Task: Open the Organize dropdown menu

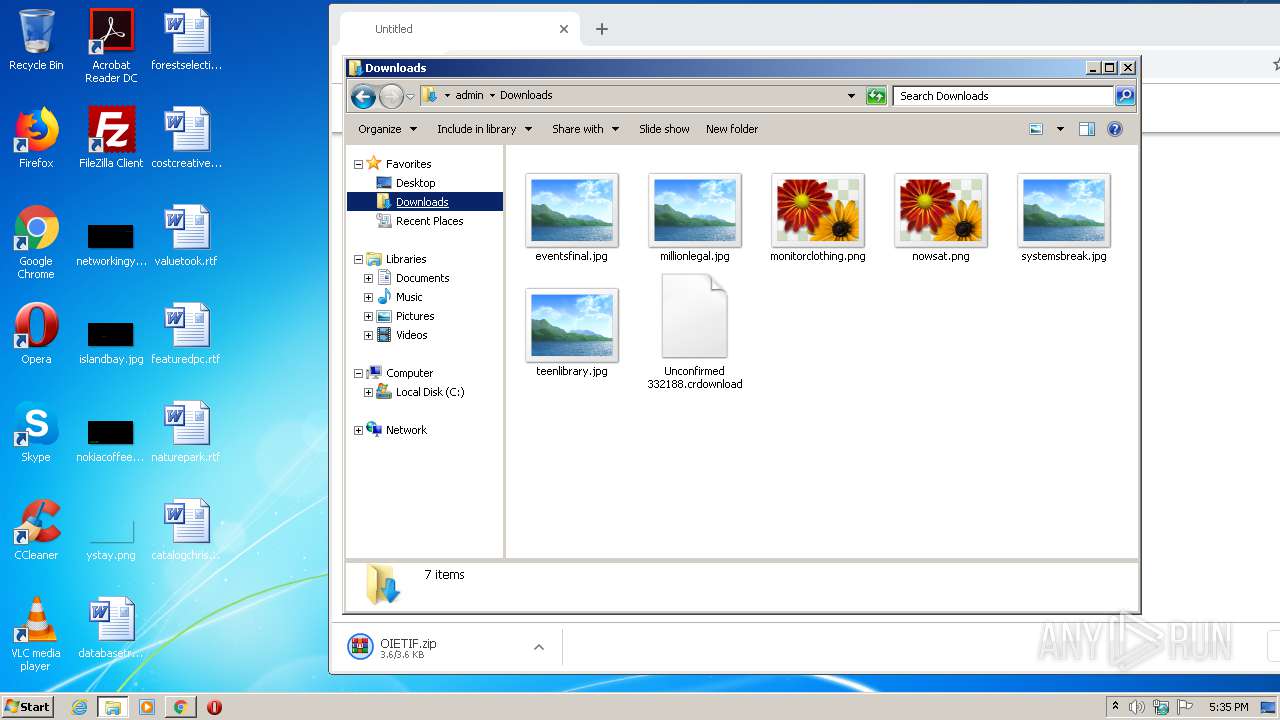Action: (x=387, y=129)
